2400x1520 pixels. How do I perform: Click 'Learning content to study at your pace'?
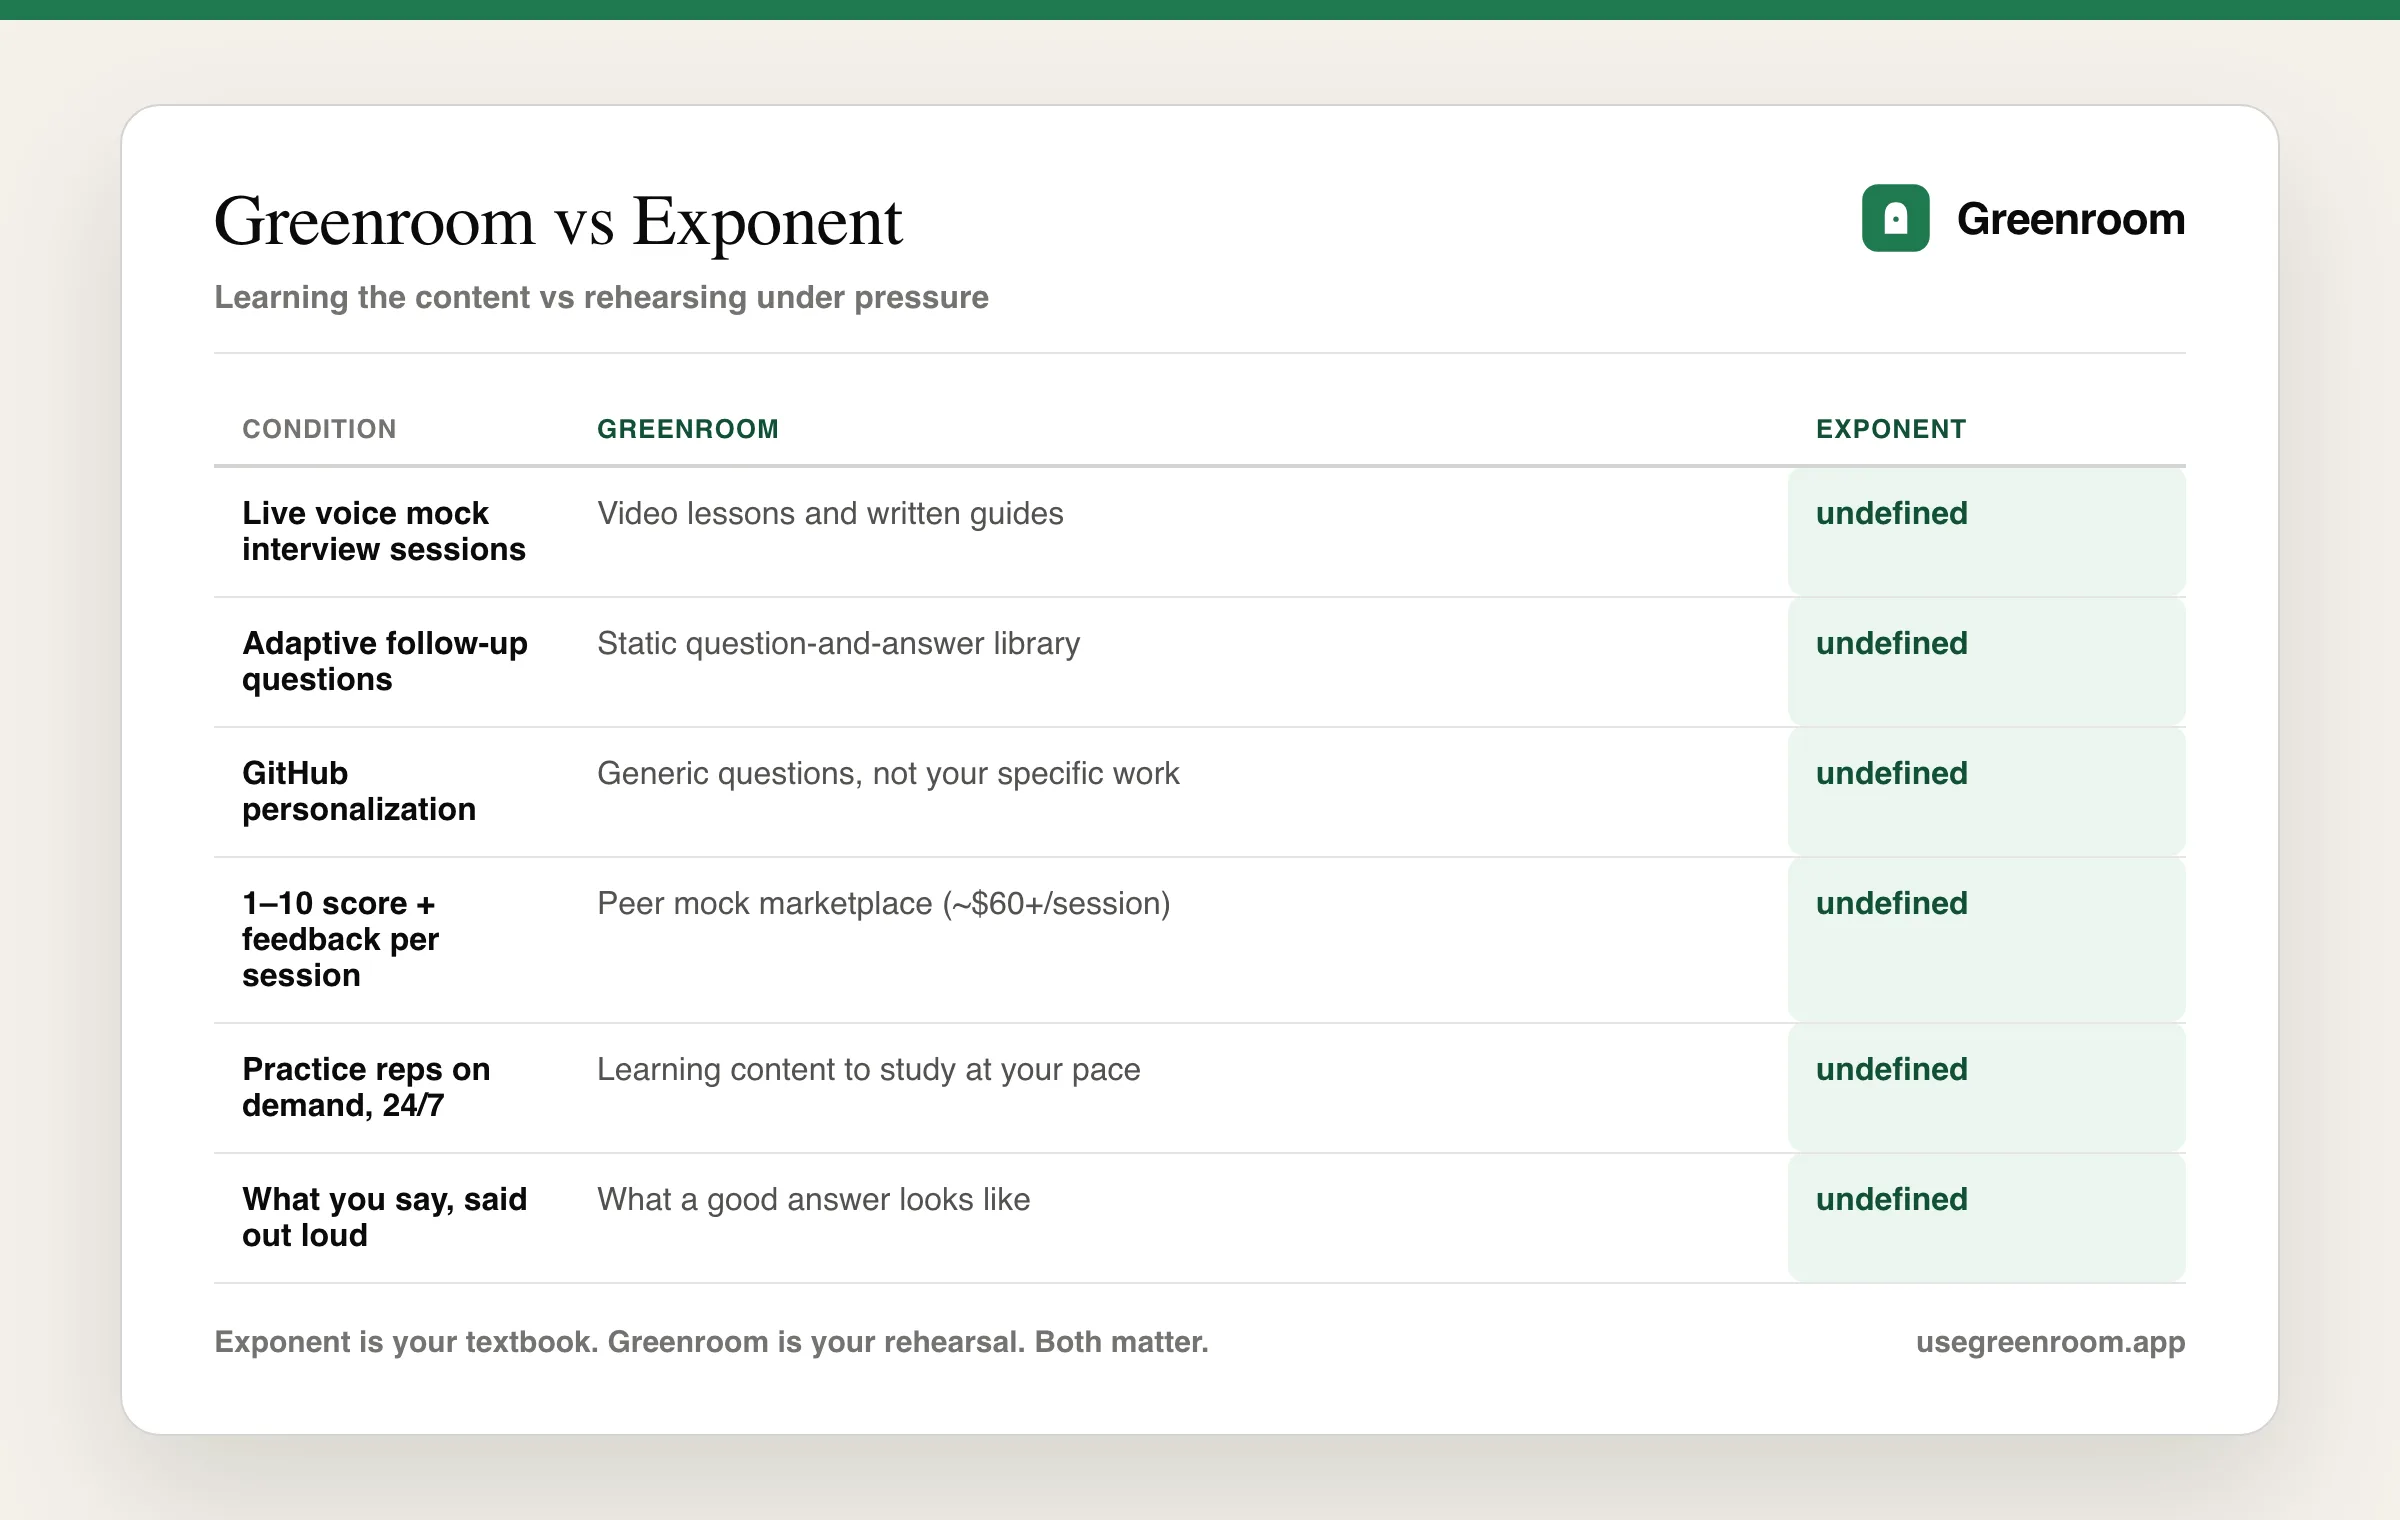tap(868, 1069)
